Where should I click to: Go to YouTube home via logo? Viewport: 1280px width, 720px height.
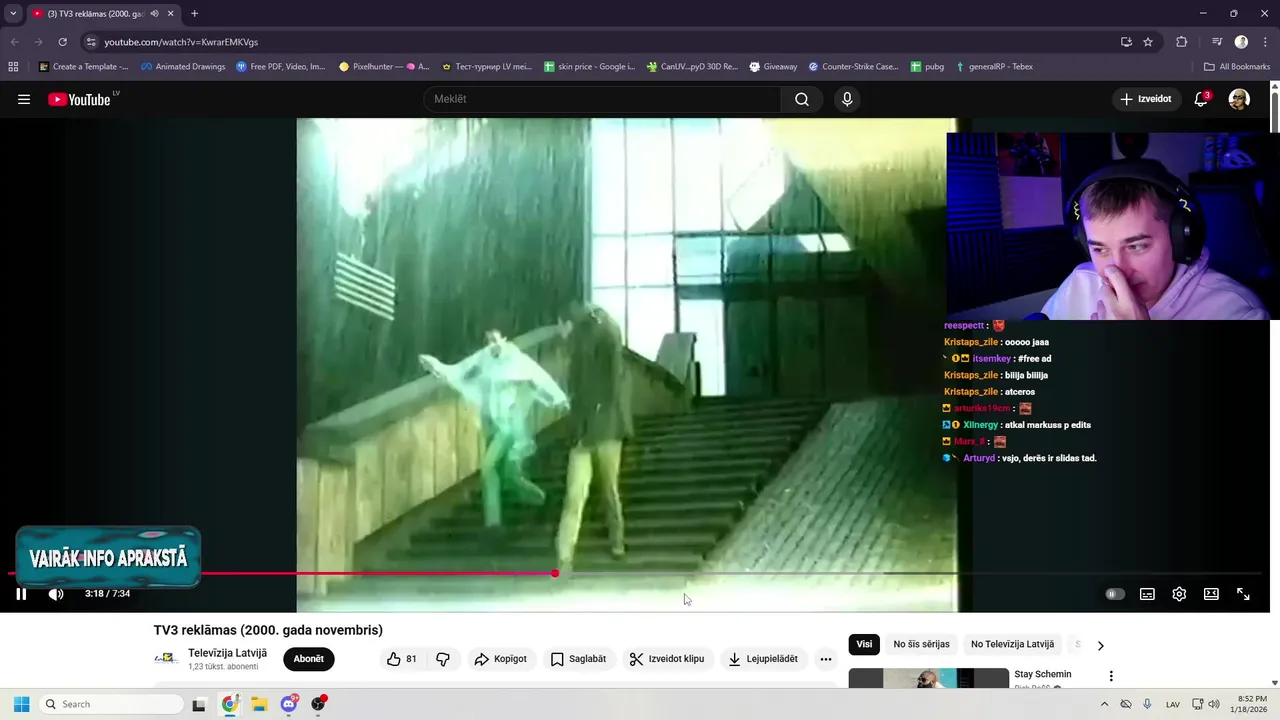(79, 99)
